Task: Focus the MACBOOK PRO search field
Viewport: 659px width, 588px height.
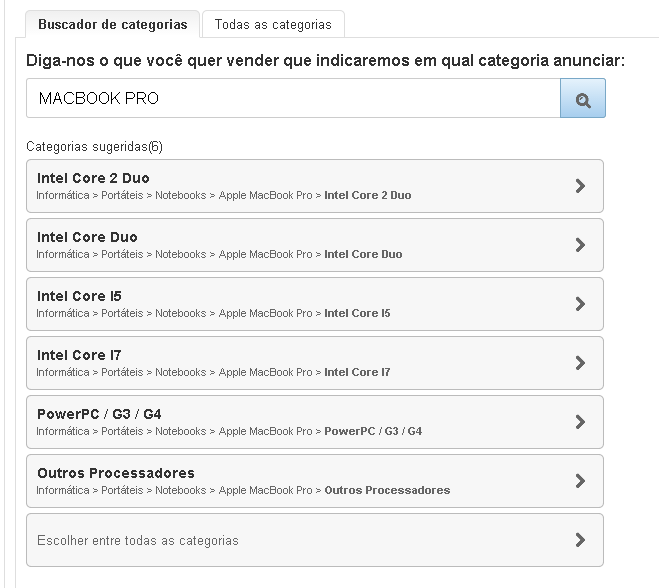Action: coord(293,98)
